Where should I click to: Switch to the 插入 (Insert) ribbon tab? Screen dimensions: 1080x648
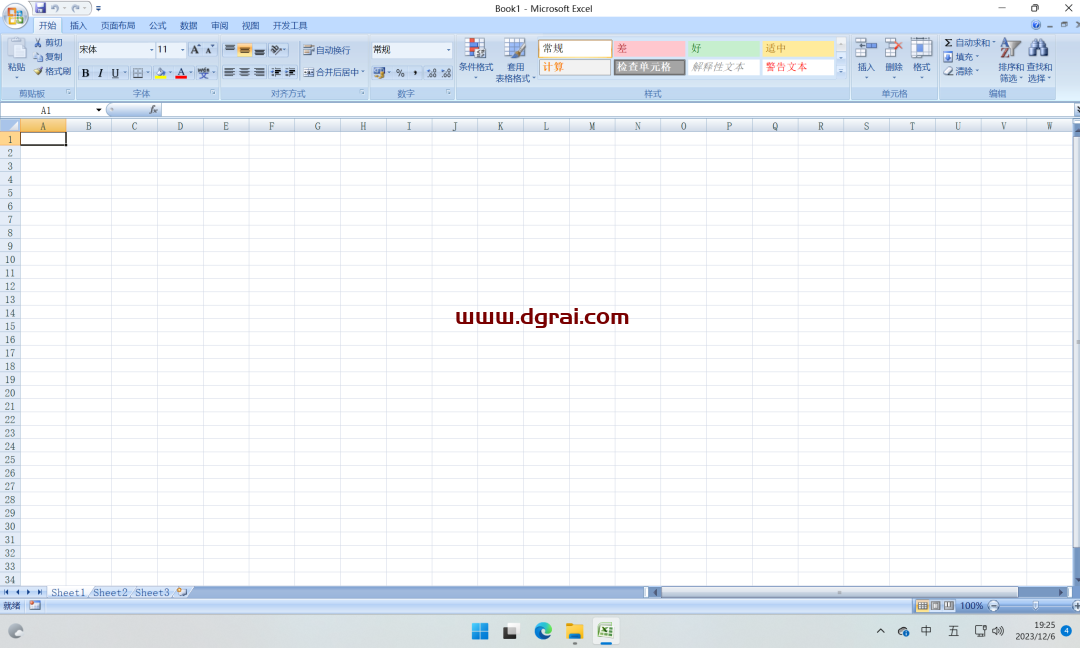(x=78, y=25)
